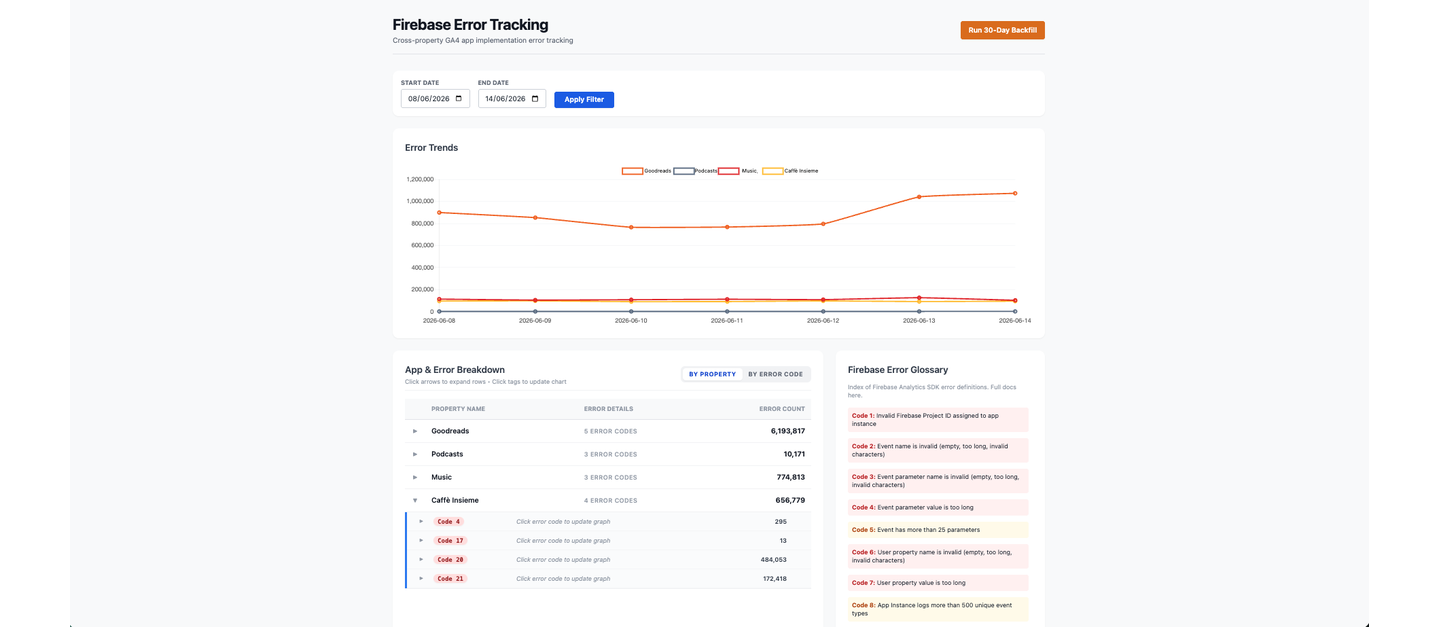Click glossary entry Code 1 Invalid Firebase Project ID
Image resolution: width=1438 pixels, height=627 pixels.
pos(937,419)
